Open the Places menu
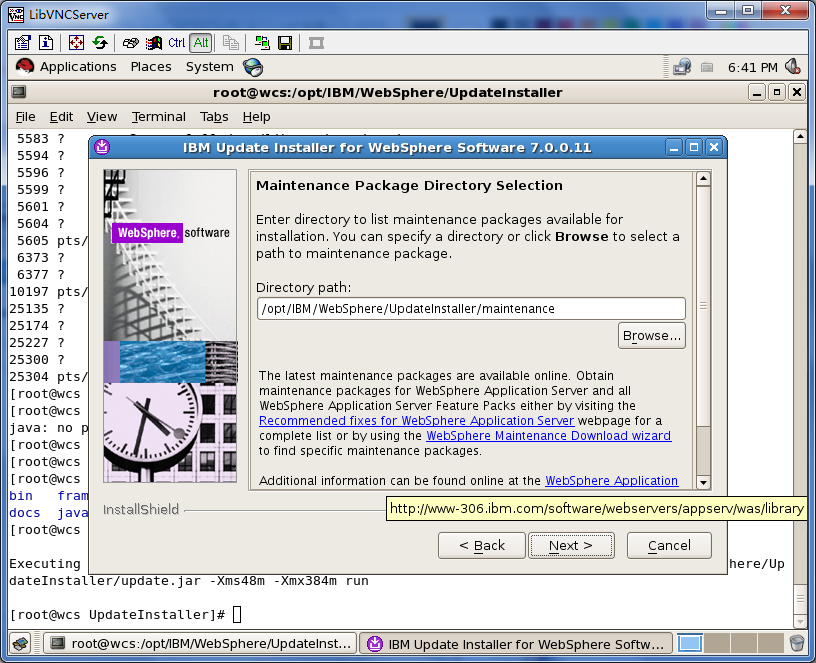816x663 pixels. tap(151, 67)
